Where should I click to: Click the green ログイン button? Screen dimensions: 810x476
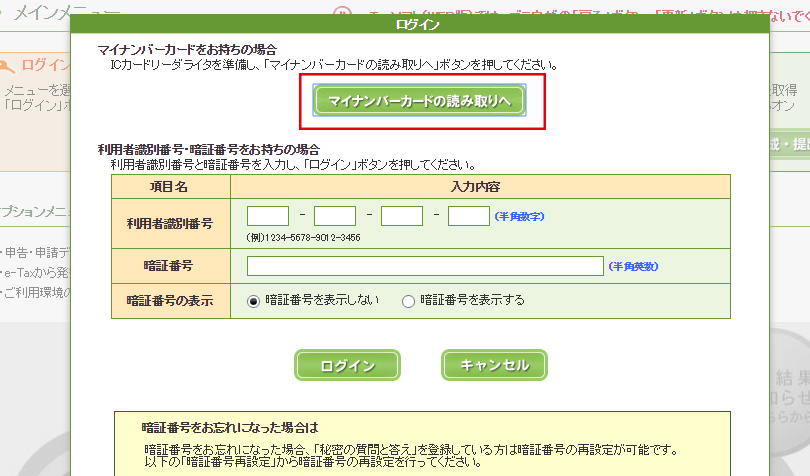[x=347, y=365]
